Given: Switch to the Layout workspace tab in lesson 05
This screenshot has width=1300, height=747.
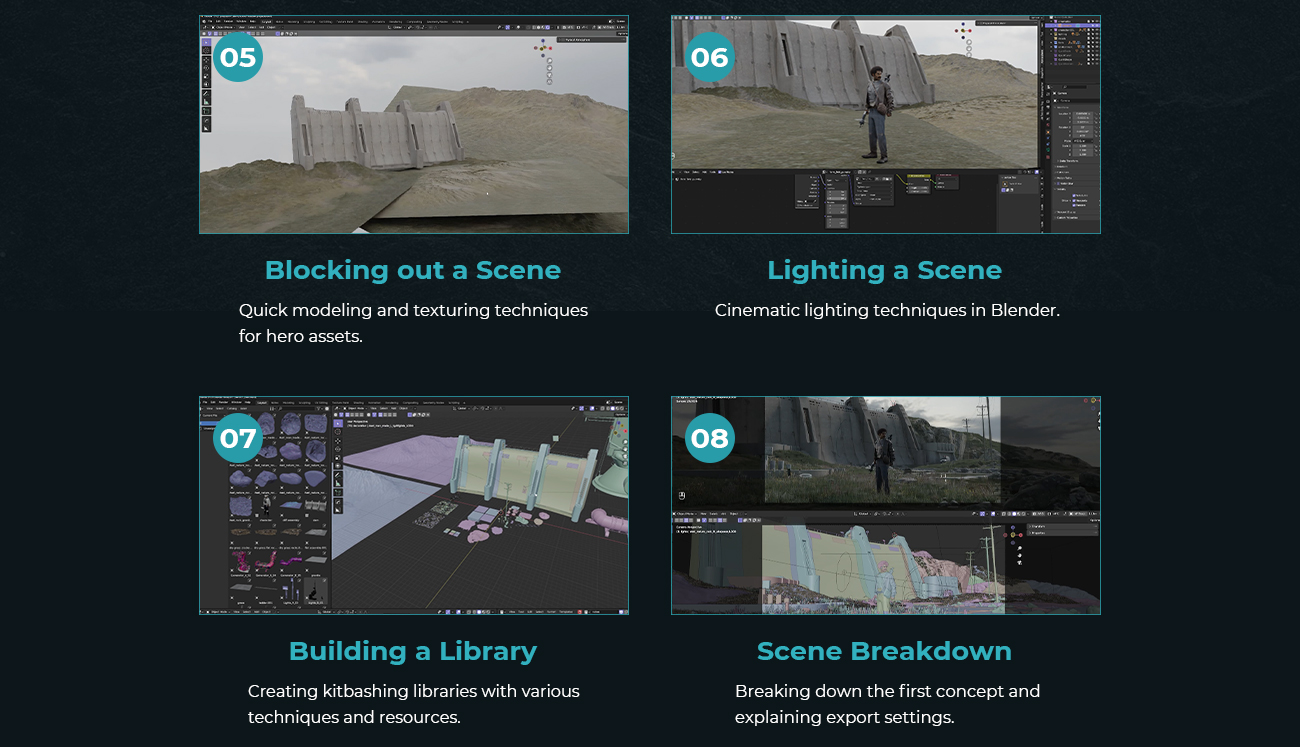Looking at the screenshot, I should 265,21.
